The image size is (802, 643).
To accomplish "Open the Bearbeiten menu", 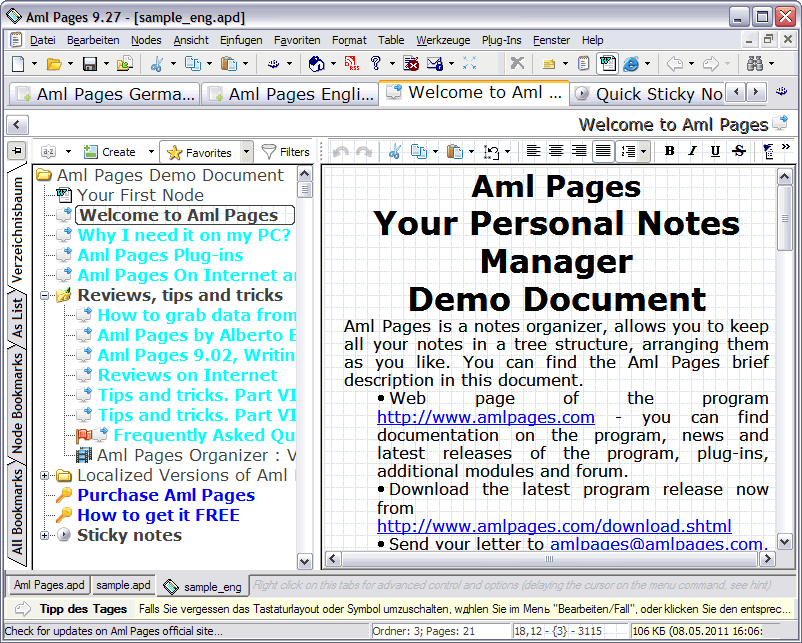I will (93, 40).
